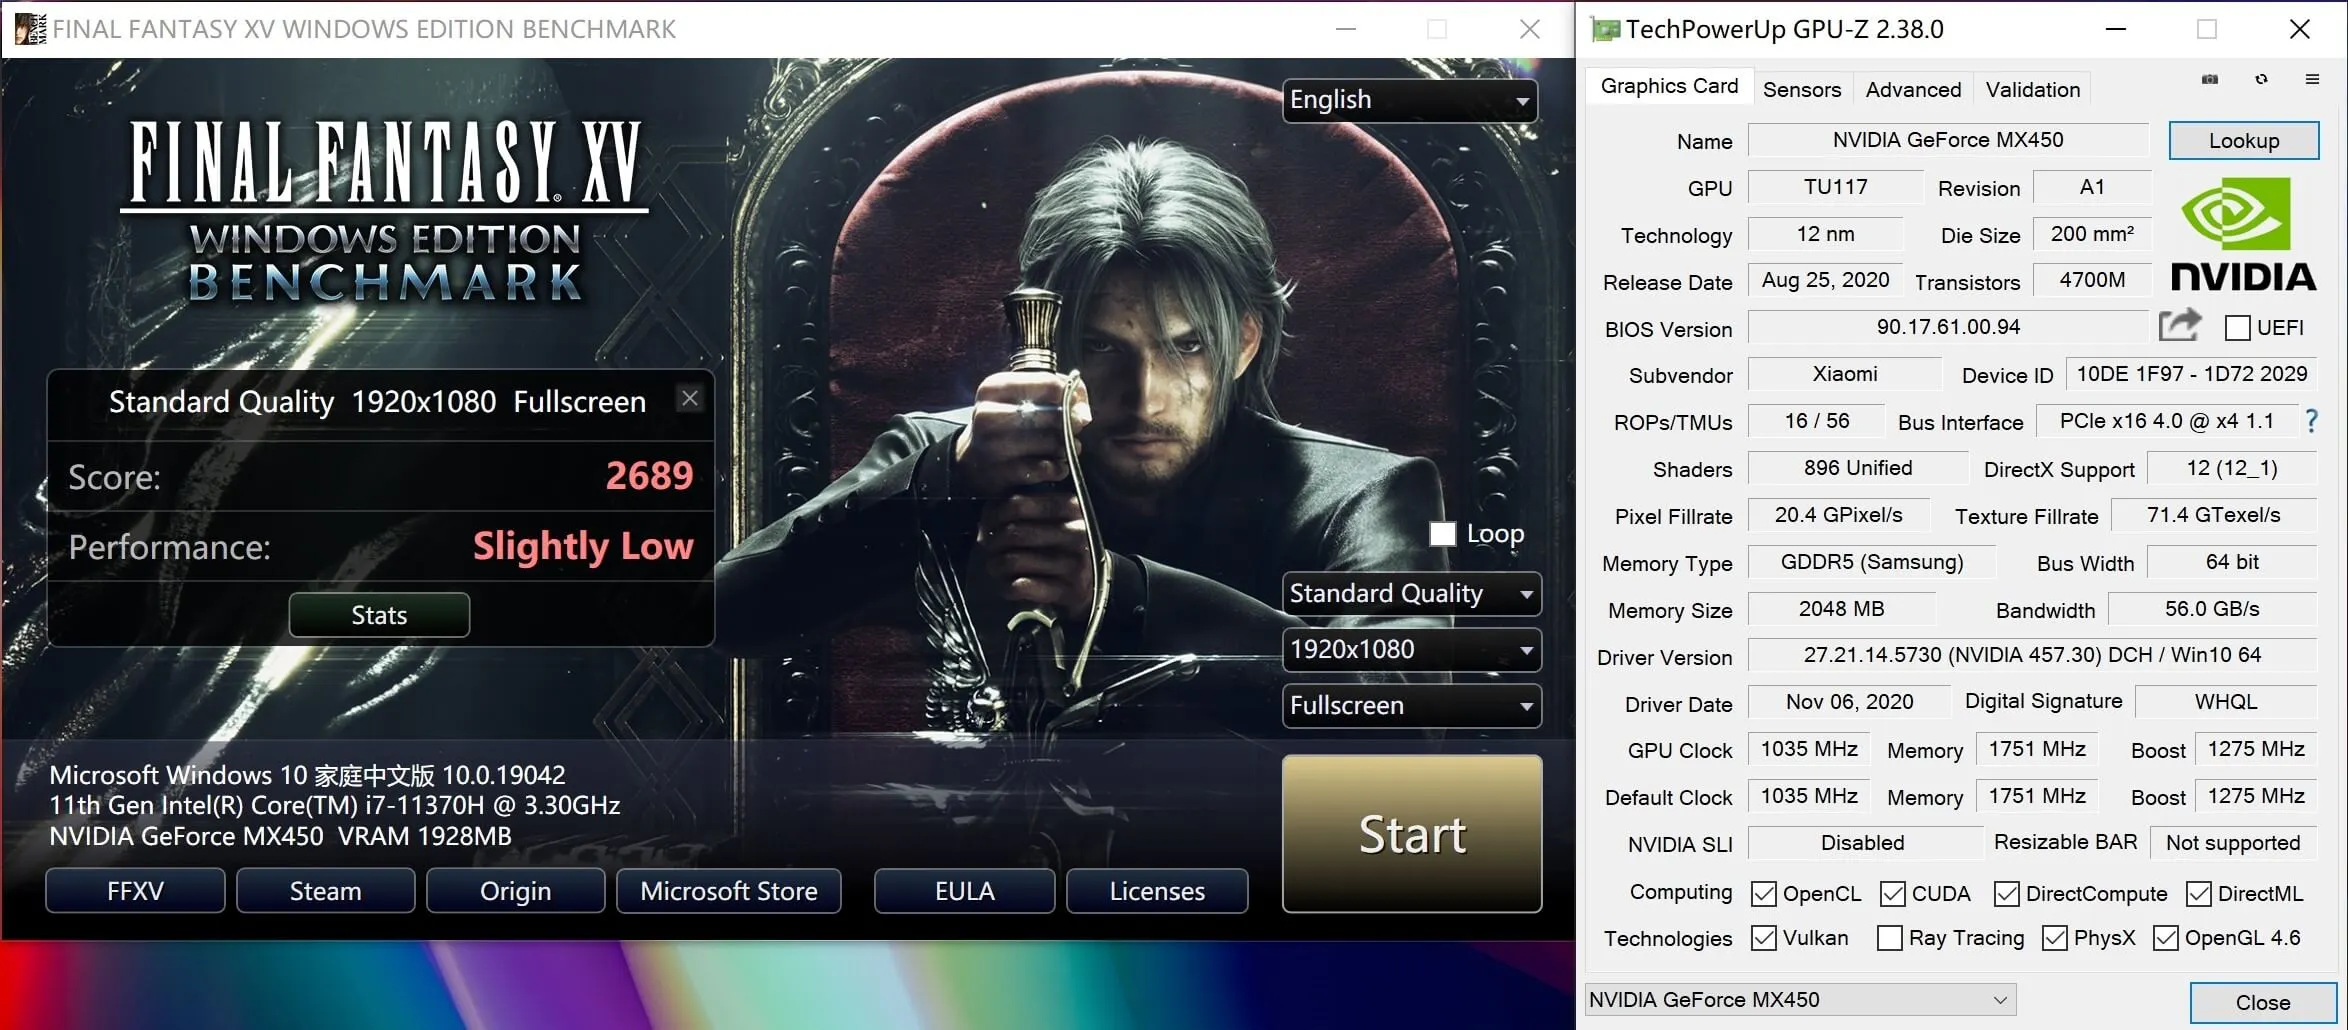Image resolution: width=2348 pixels, height=1030 pixels.
Task: Click the Device ID value 10DE 1F97
Action: 2191,374
